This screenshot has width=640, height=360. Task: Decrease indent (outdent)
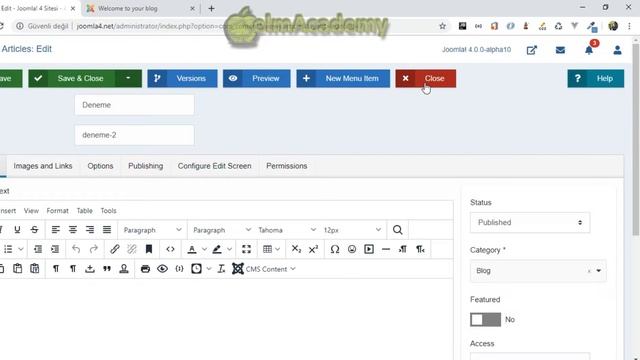tap(38, 249)
